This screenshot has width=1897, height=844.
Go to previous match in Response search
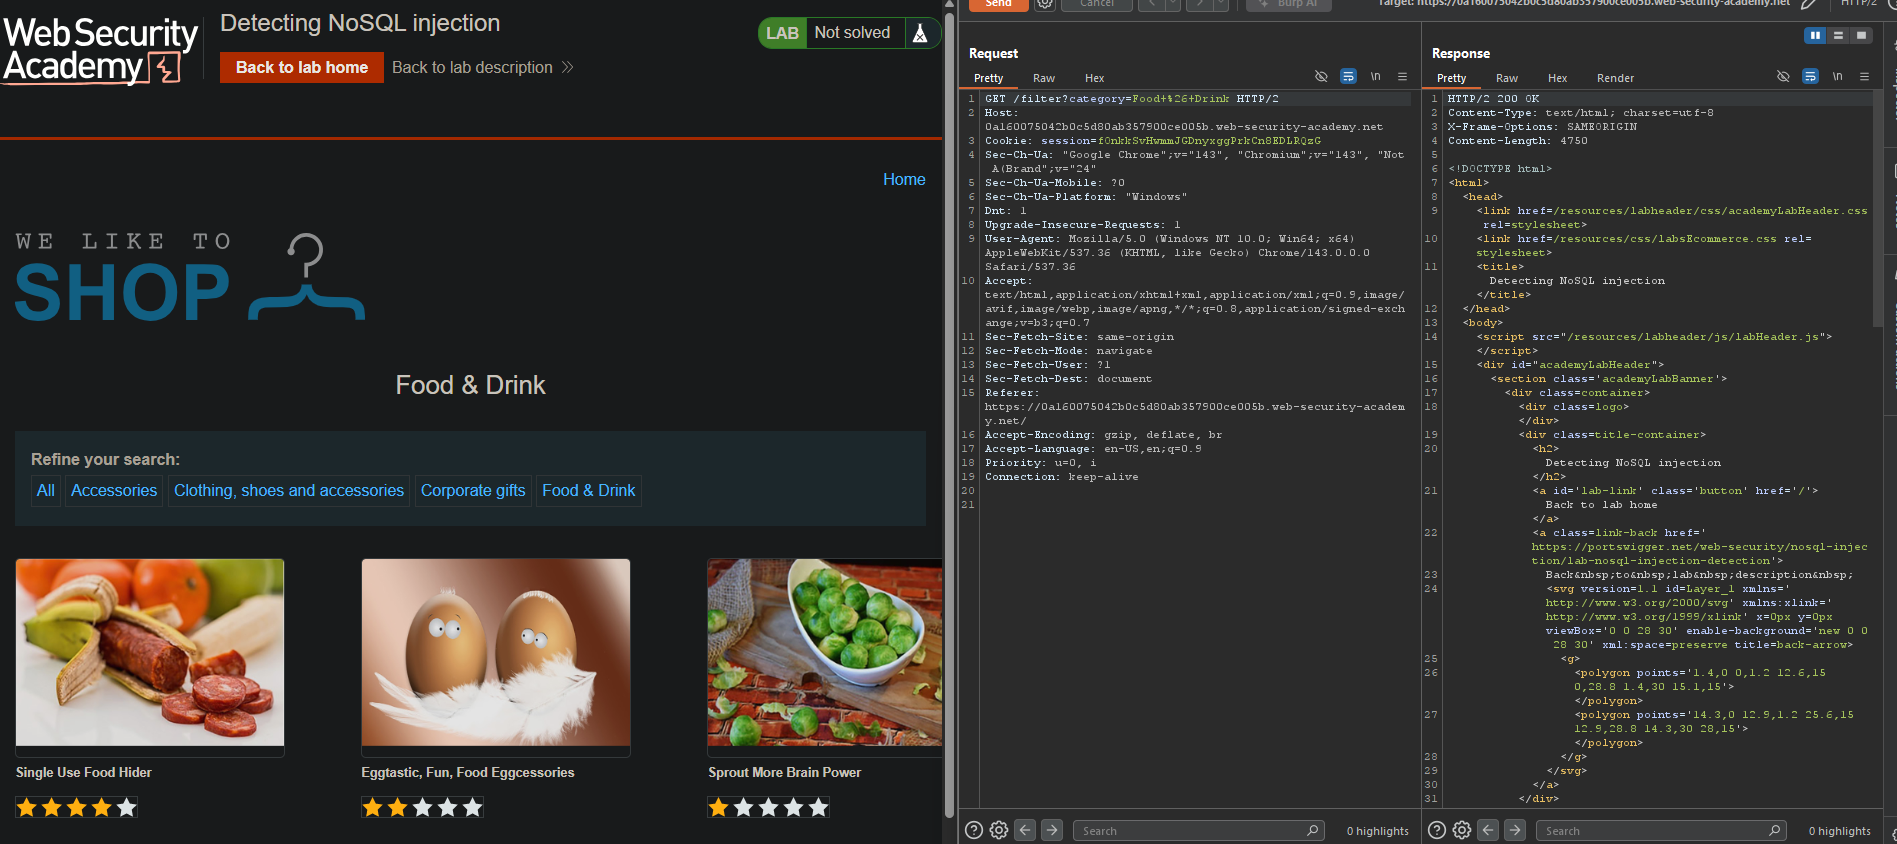tap(1488, 830)
